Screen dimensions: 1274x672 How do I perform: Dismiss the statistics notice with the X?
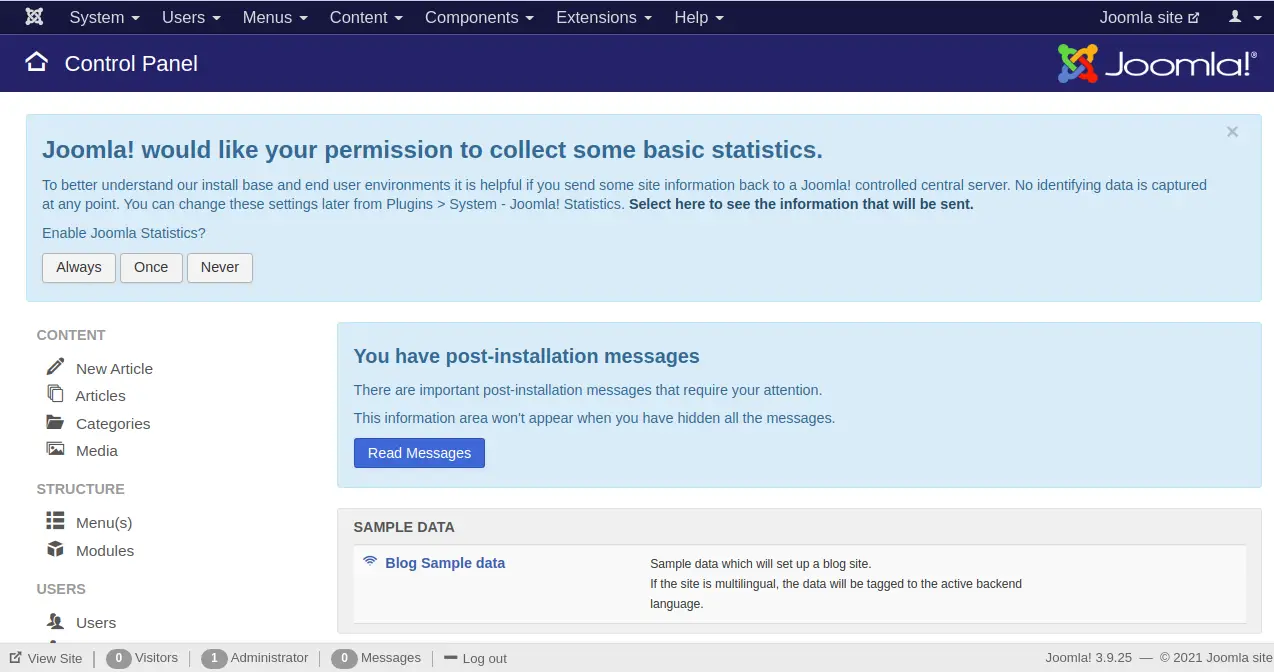tap(1232, 132)
